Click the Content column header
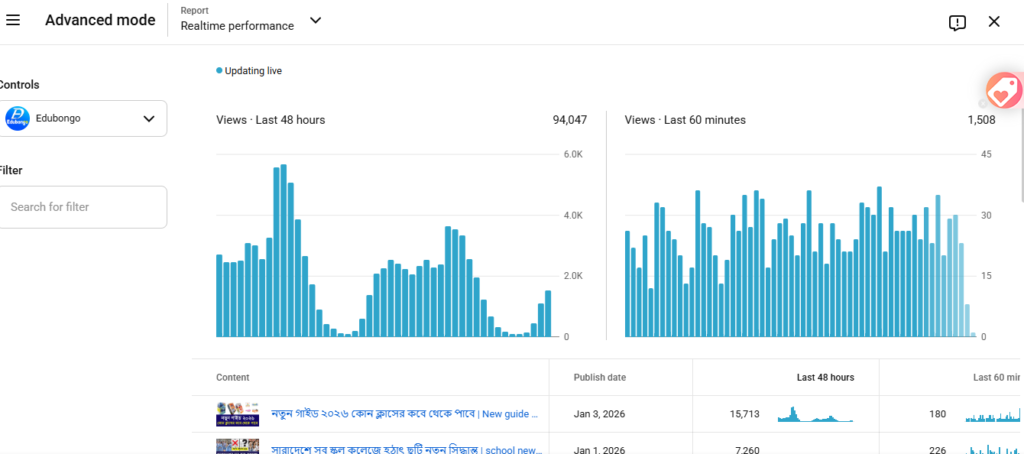The width and height of the screenshot is (1024, 454). pyautogui.click(x=232, y=378)
